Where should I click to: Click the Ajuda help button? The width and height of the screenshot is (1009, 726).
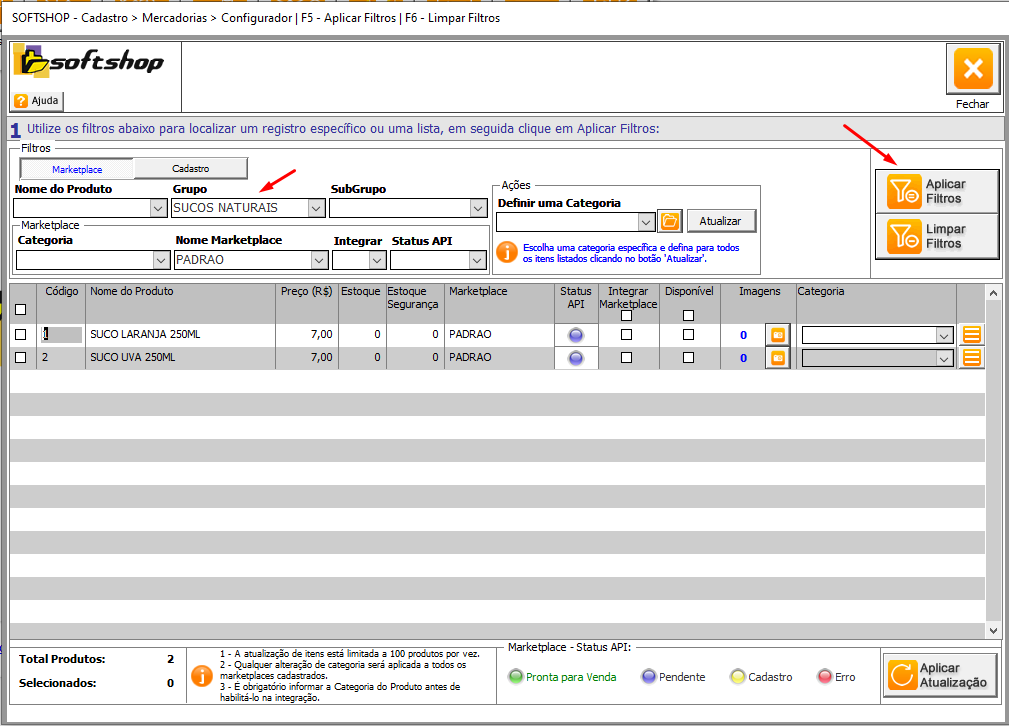click(x=37, y=100)
